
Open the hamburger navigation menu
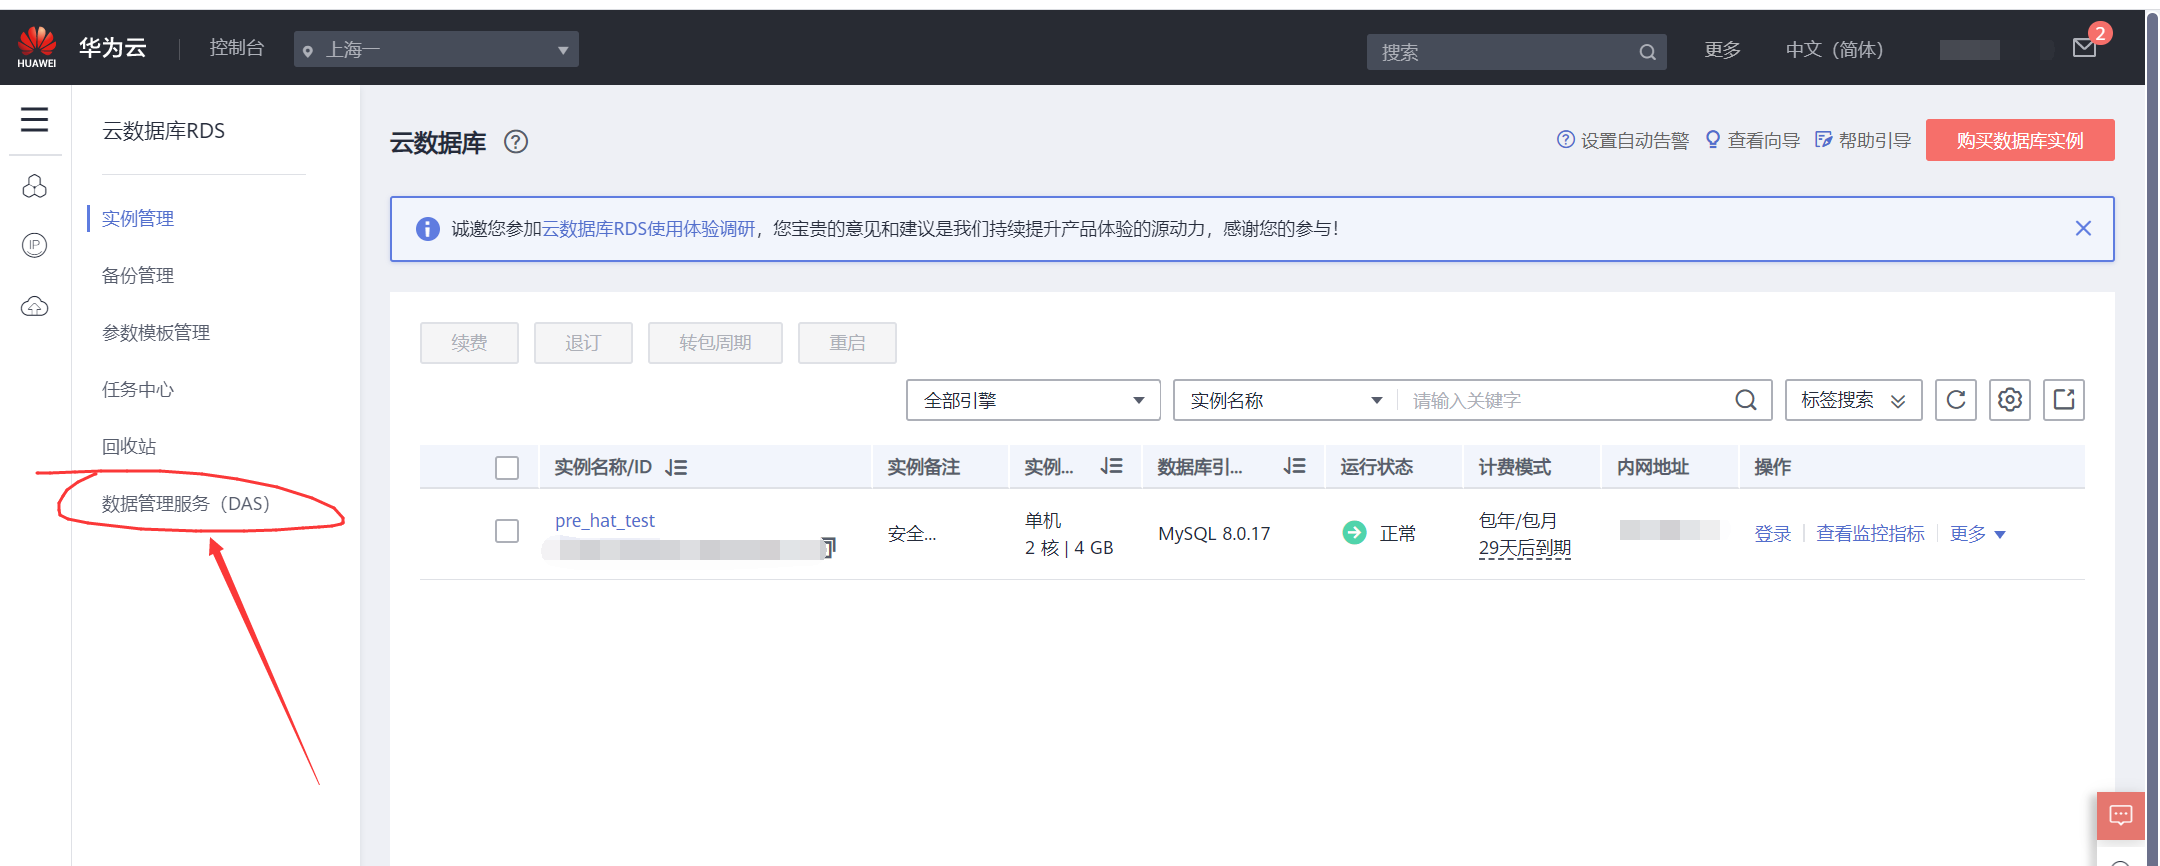pos(34,120)
